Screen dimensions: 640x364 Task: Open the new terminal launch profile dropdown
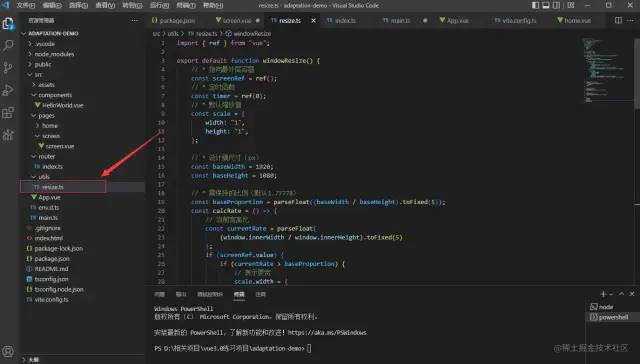[611, 294]
